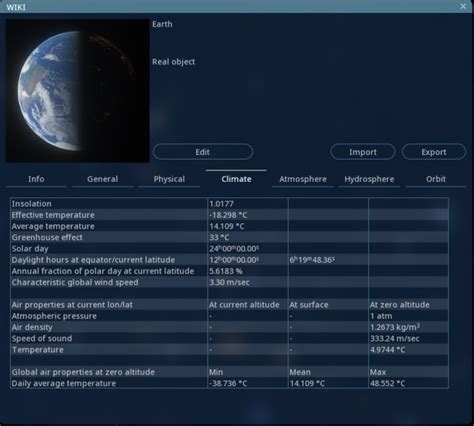The image size is (474, 426).
Task: Select the Atmospheric pressure label
Action: pos(54,316)
